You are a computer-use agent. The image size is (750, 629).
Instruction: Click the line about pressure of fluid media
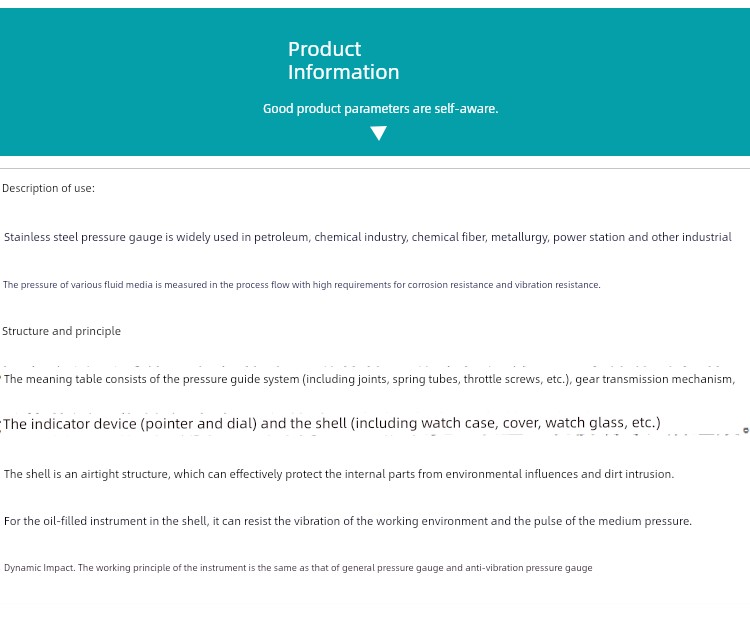301,285
